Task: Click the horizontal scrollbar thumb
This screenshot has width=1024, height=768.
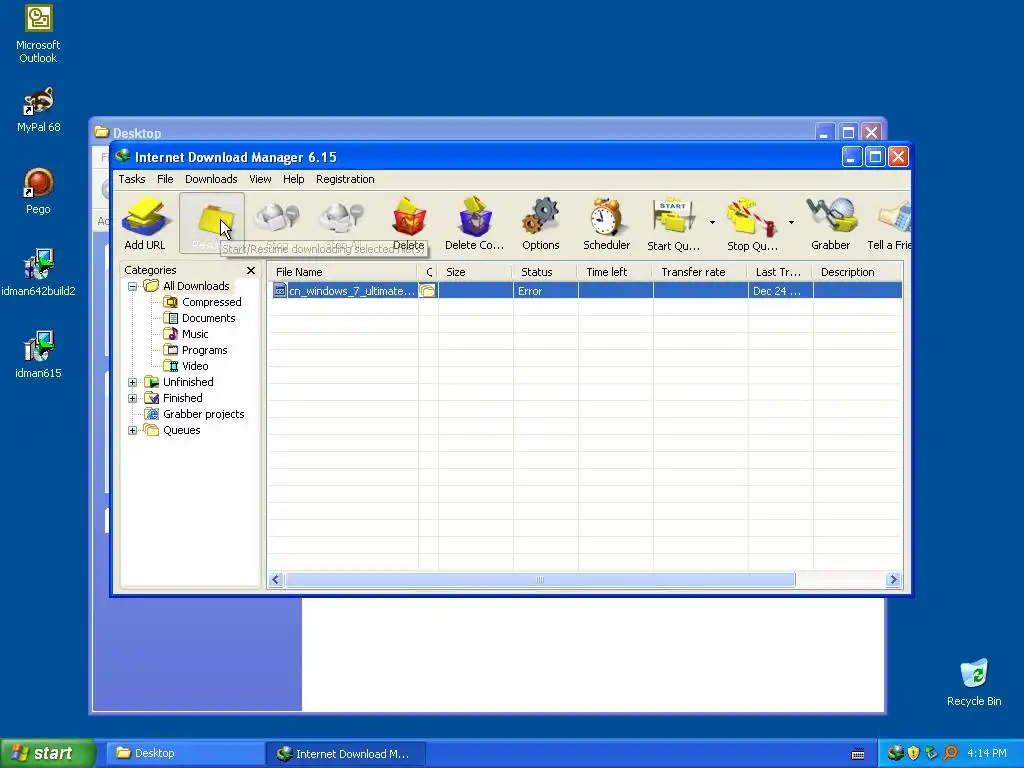Action: point(540,580)
